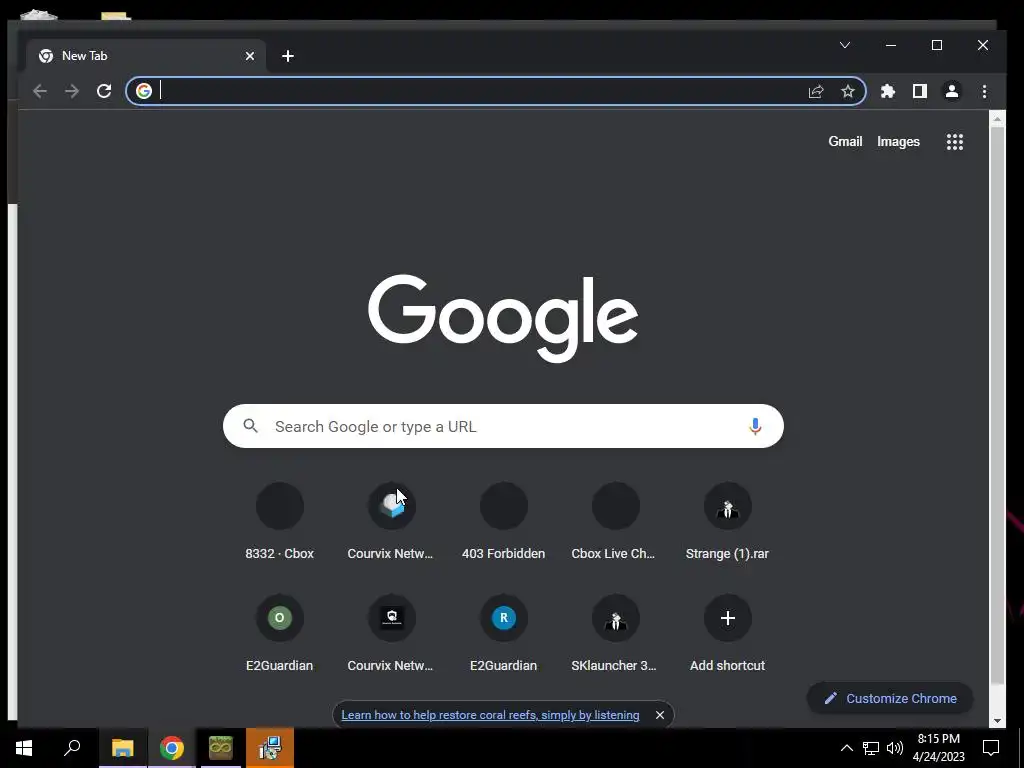Open the Windows notification center
1024x768 pixels.
pos(991,748)
